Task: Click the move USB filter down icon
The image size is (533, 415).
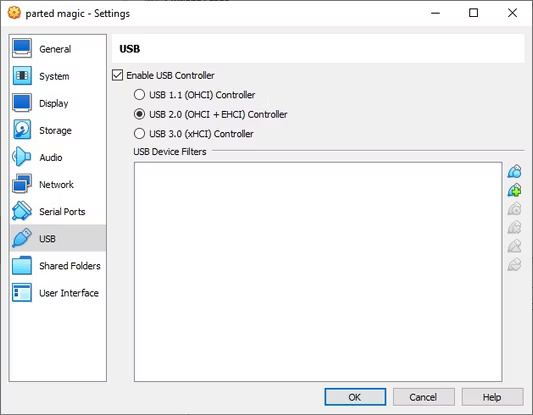Action: pyautogui.click(x=514, y=264)
